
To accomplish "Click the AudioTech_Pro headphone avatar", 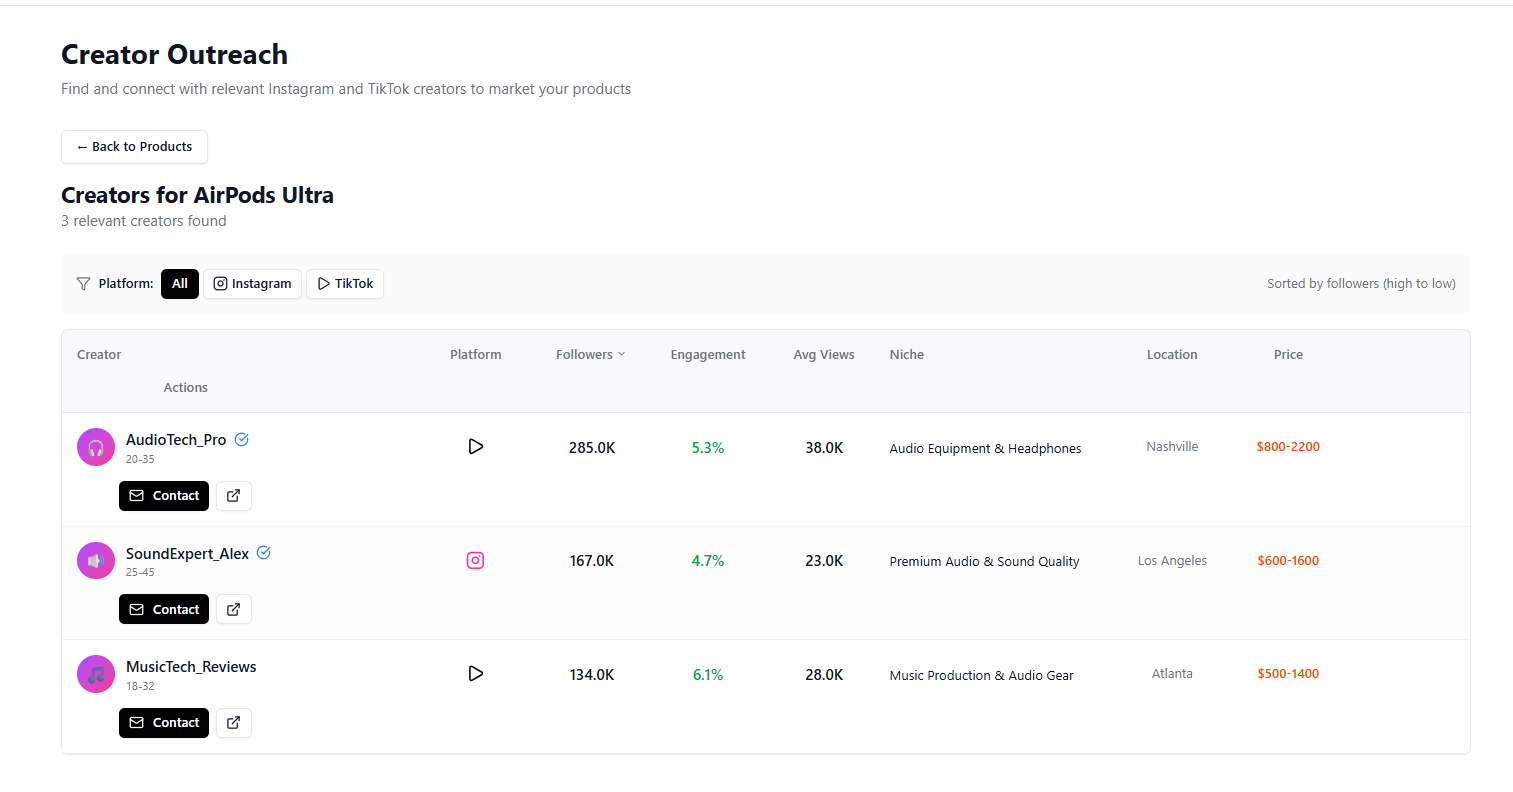I will [96, 447].
